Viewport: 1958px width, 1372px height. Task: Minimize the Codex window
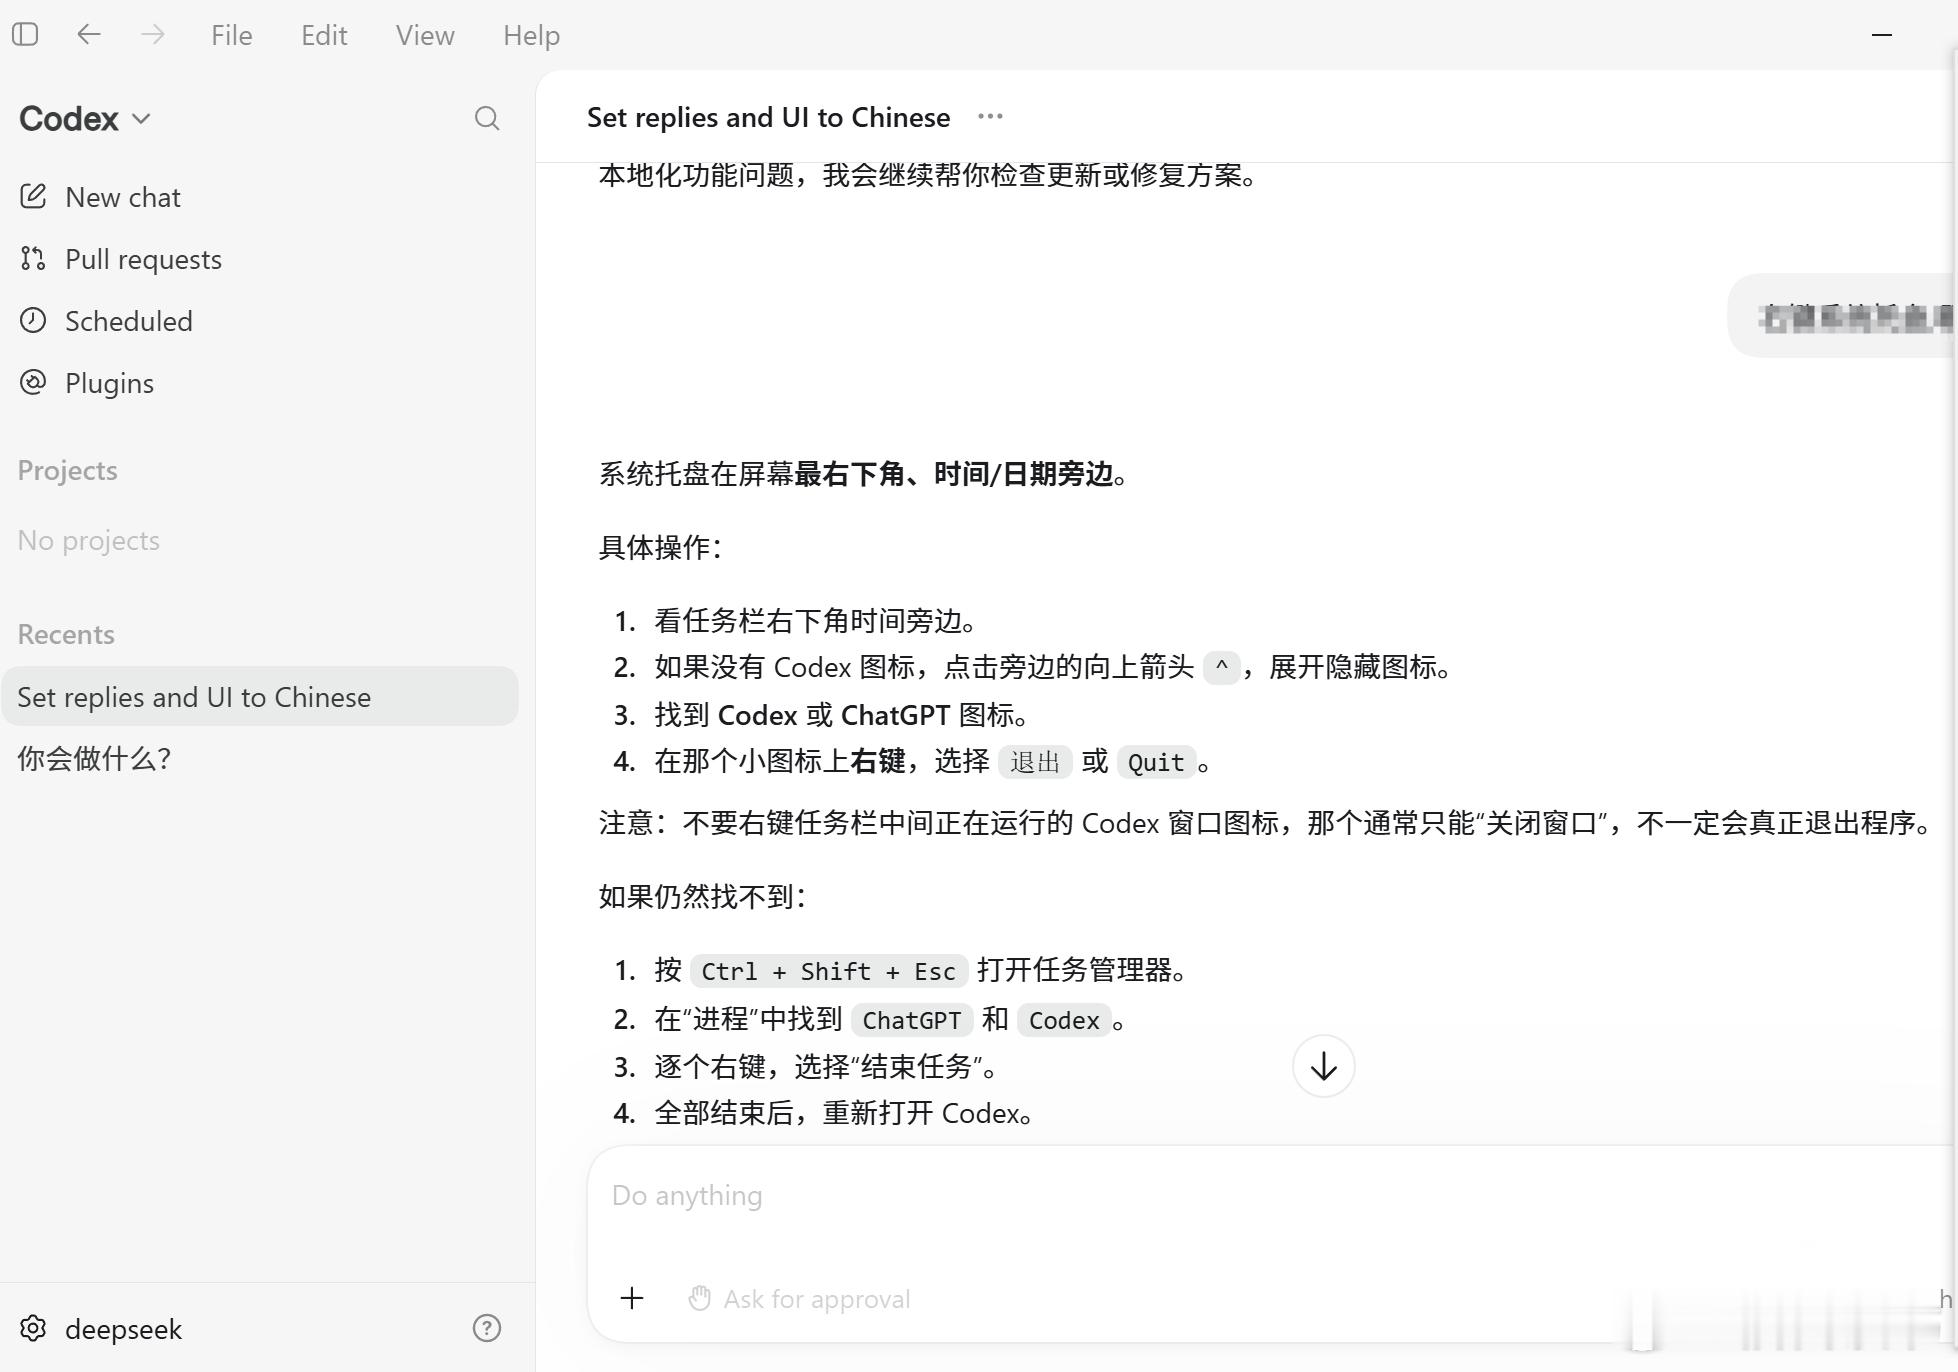[x=1882, y=35]
